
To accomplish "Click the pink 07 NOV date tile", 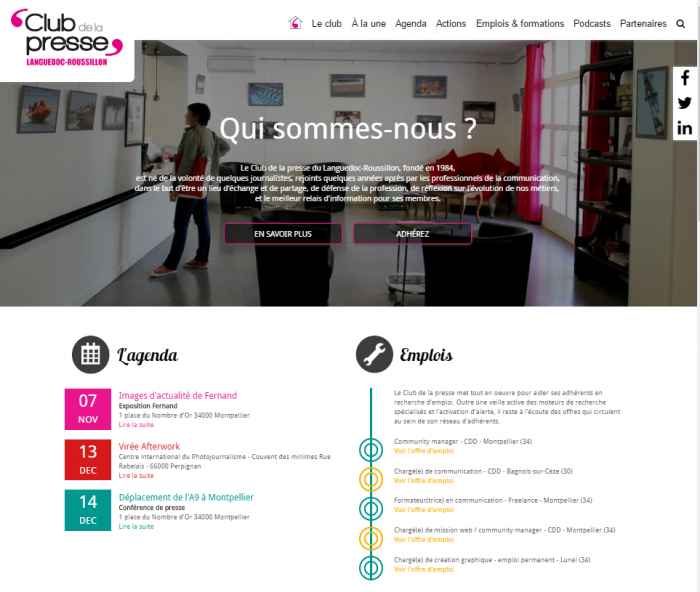I will 88,409.
